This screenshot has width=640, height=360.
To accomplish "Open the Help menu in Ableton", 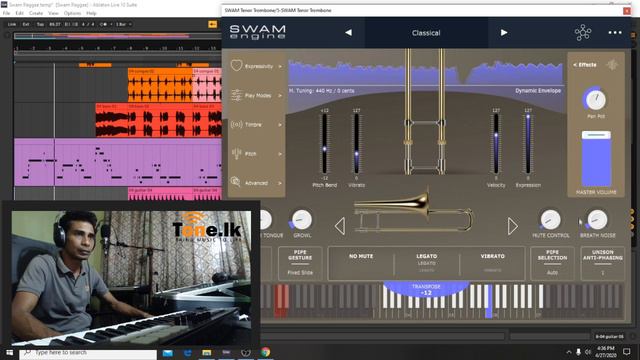I will pos(91,13).
